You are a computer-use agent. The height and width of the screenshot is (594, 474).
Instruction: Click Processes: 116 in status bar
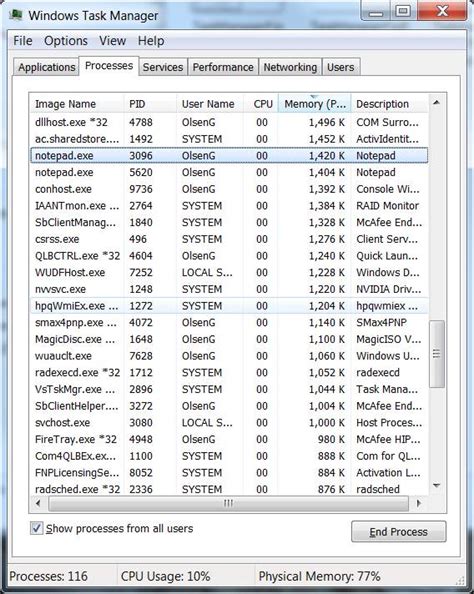[48, 576]
